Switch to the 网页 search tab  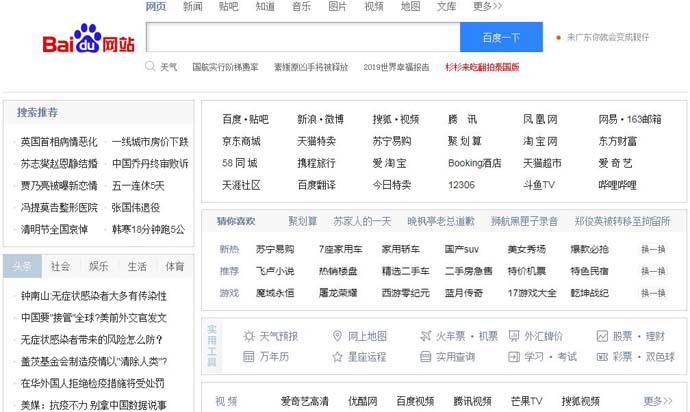click(156, 7)
